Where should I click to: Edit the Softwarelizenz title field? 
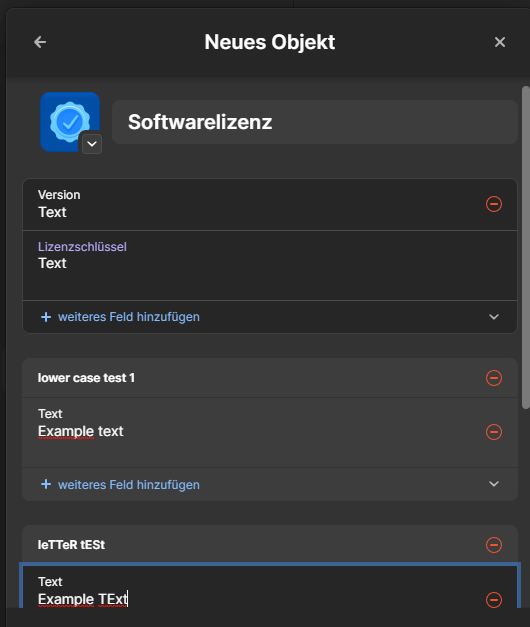click(314, 122)
